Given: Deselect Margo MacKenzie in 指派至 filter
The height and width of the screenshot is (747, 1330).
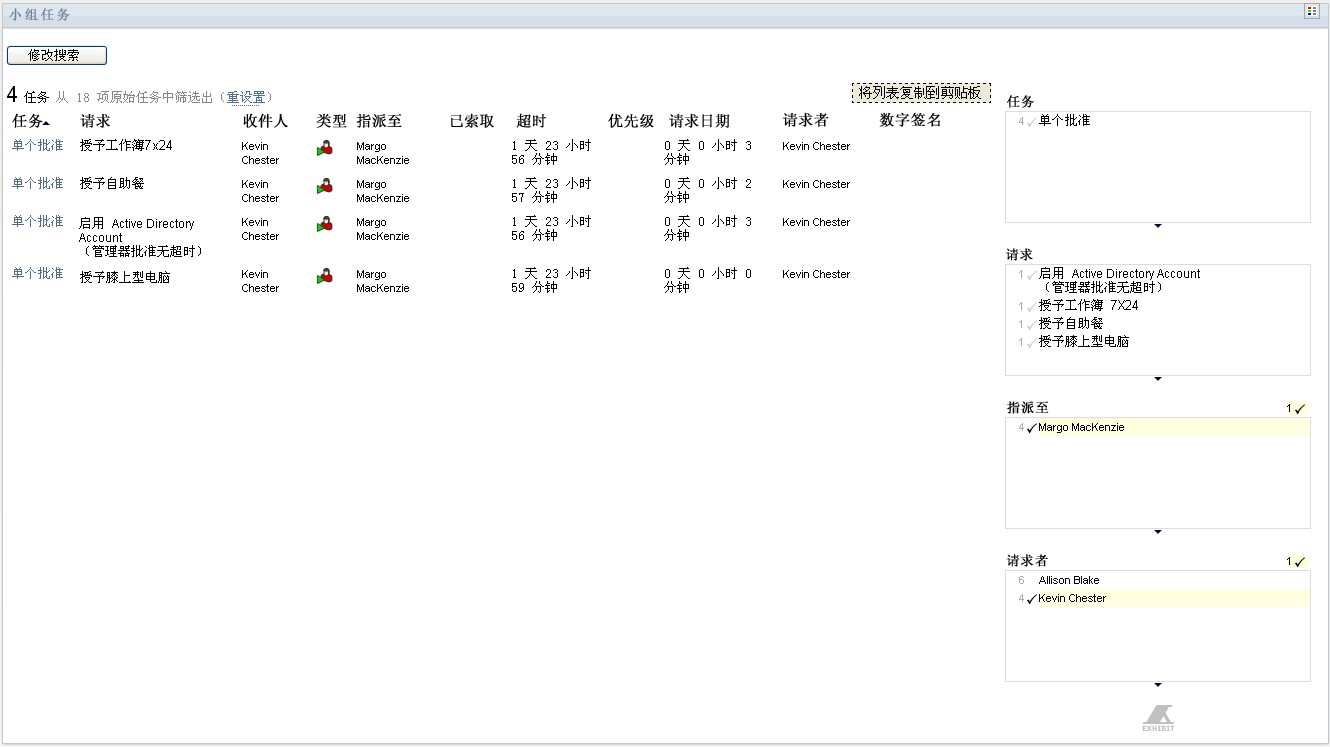Looking at the screenshot, I should [1080, 427].
